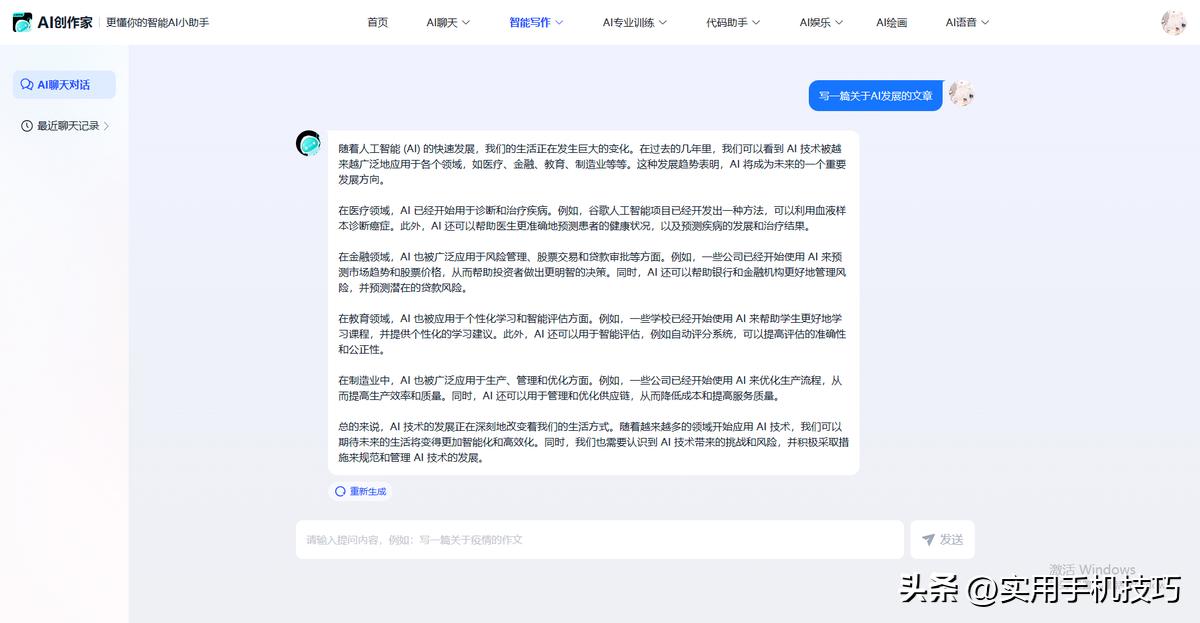Image resolution: width=1200 pixels, height=623 pixels.
Task: Click the AI assistant avatar in the chat reply
Action: pos(307,144)
